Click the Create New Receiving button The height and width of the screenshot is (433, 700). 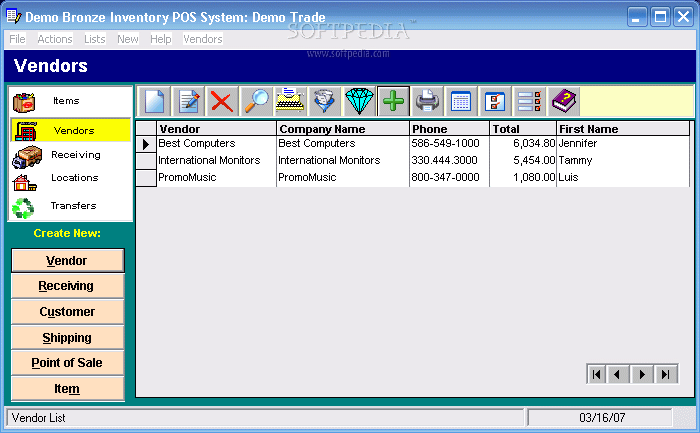coord(67,286)
